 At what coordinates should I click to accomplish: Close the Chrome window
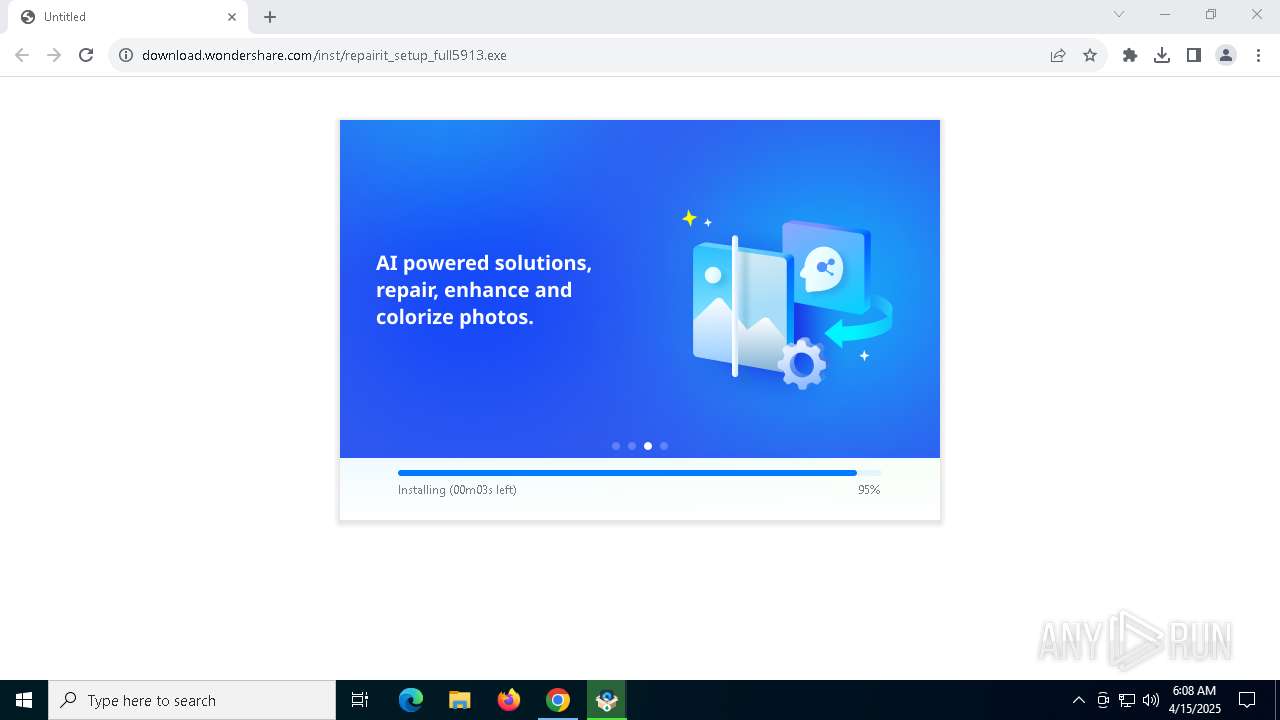(1257, 14)
